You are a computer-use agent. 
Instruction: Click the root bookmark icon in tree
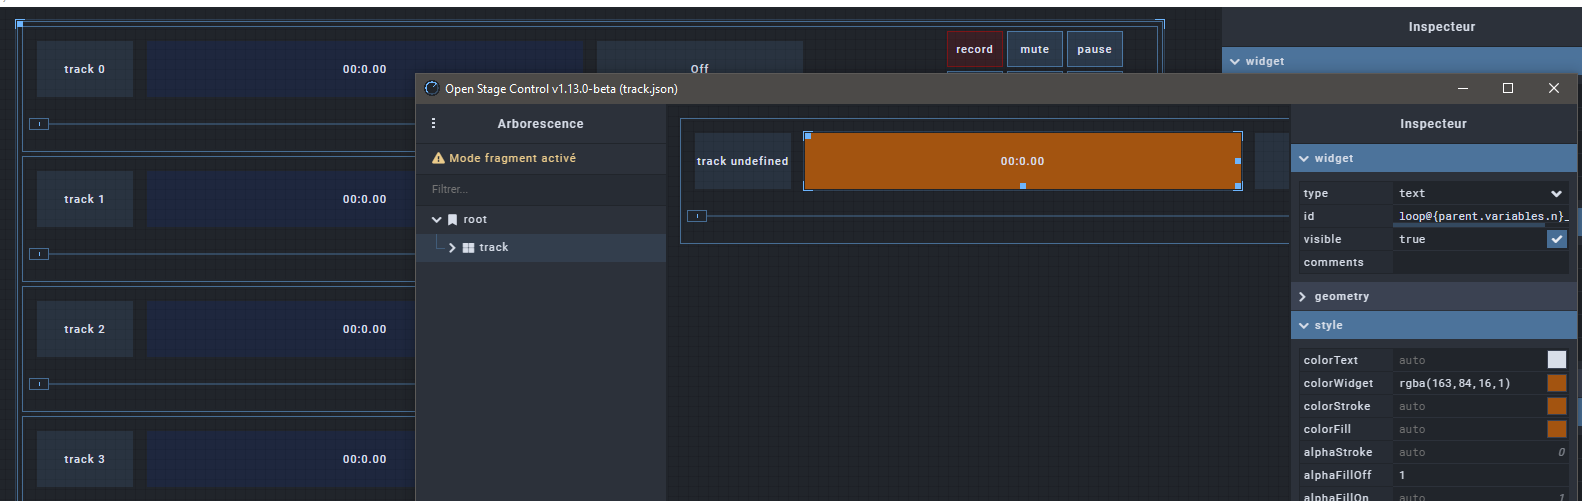pyautogui.click(x=453, y=219)
